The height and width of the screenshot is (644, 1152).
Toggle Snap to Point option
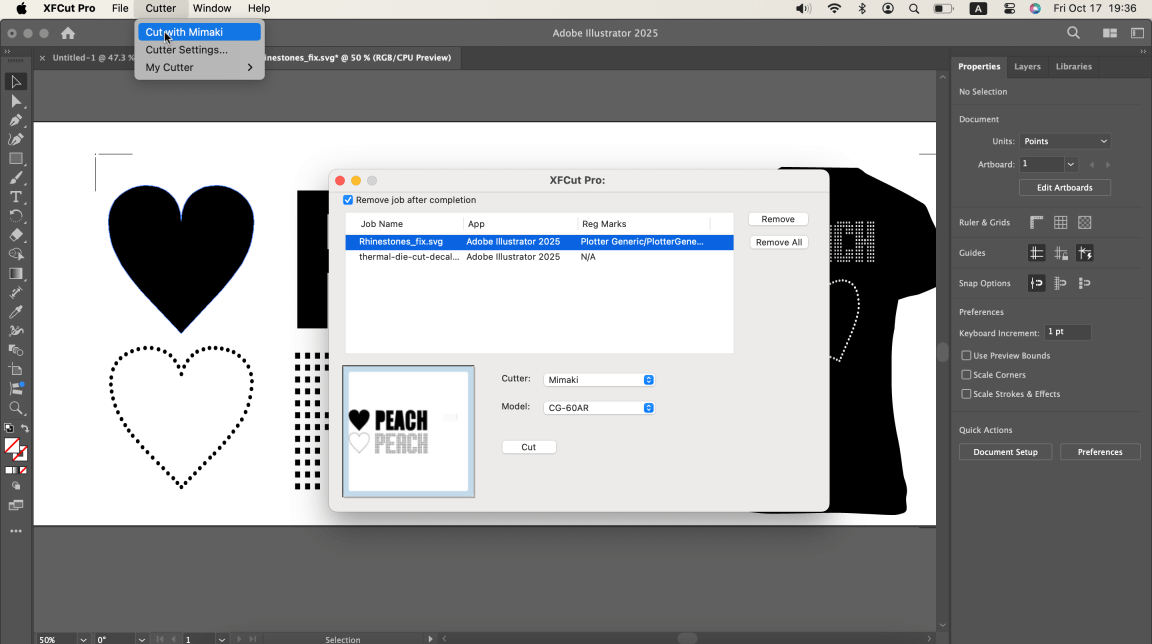(x=1036, y=283)
